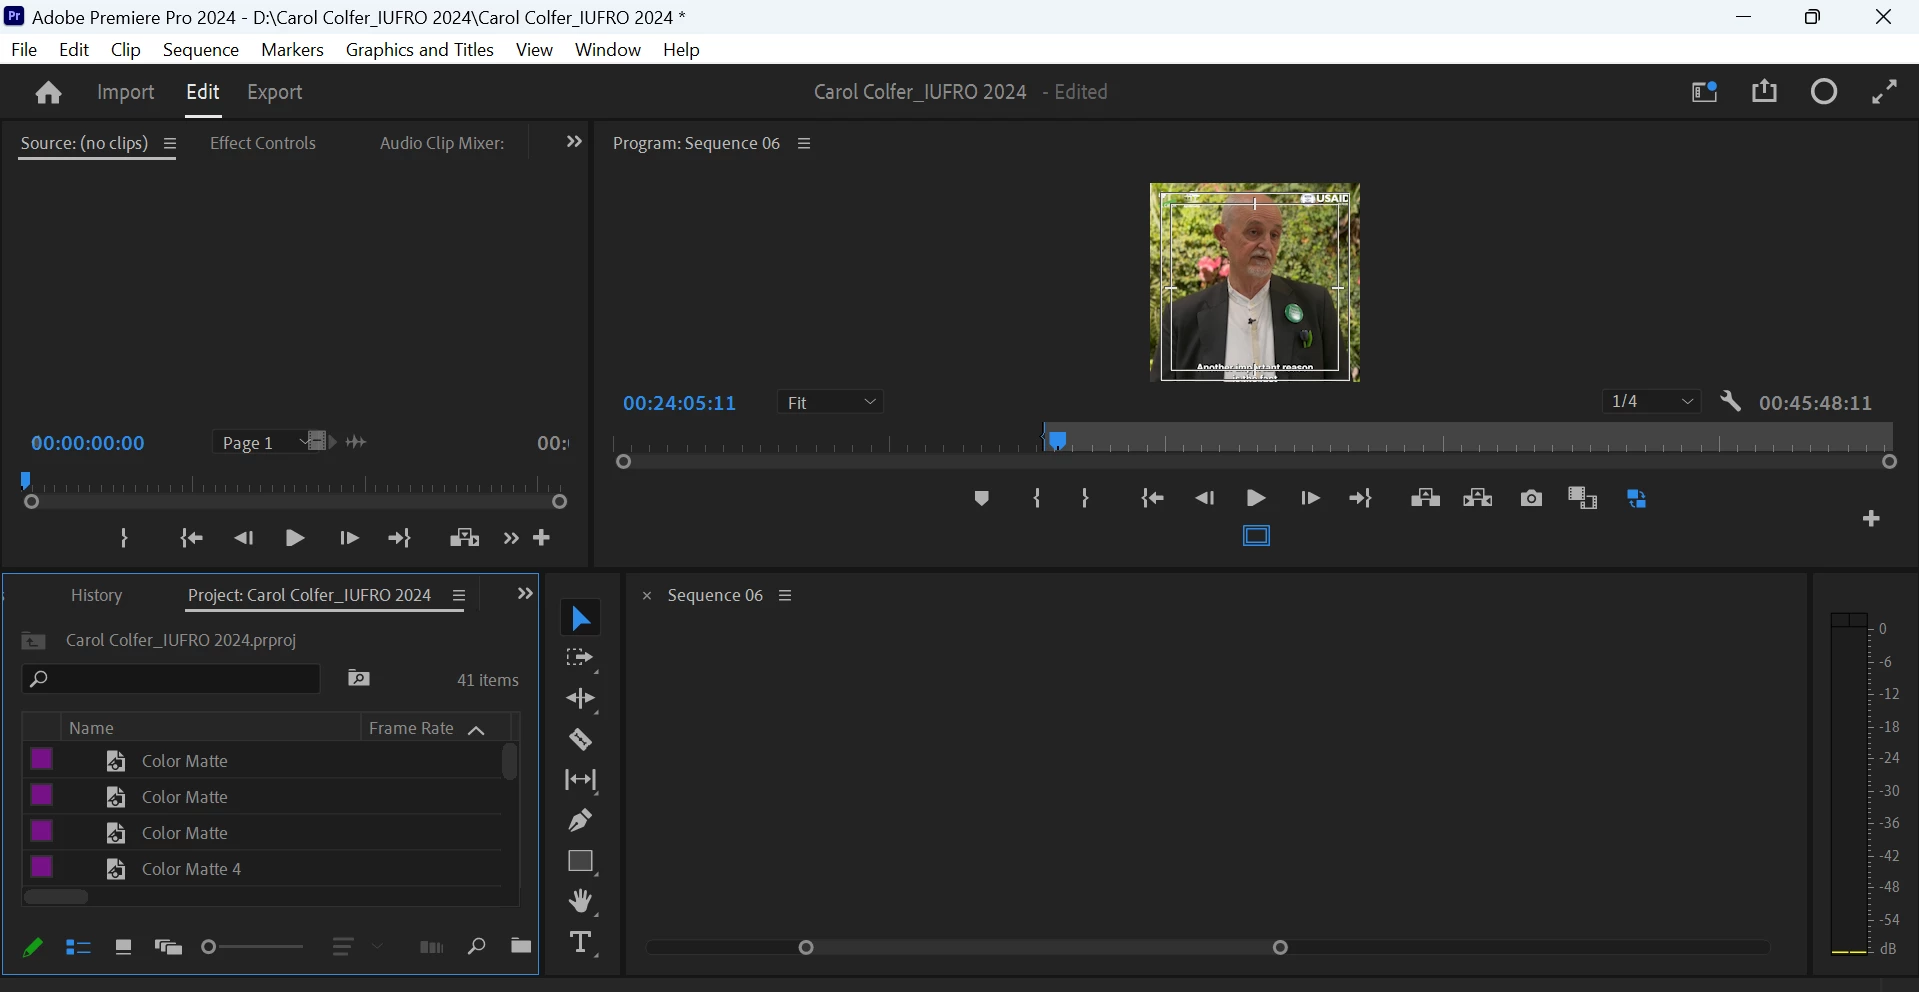Open Program: Sequence 06 panel menu
The image size is (1919, 992).
coord(805,144)
